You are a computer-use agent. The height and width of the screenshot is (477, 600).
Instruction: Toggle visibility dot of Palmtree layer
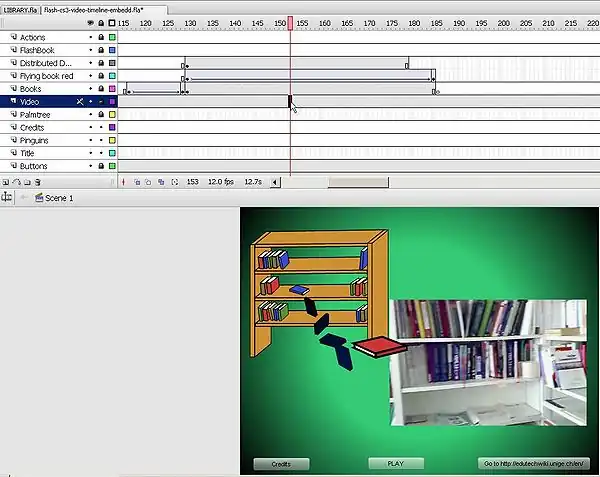pyautogui.click(x=91, y=115)
